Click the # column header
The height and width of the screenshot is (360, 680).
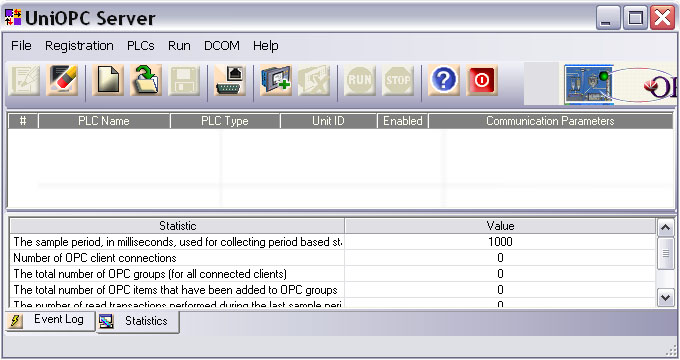pyautogui.click(x=23, y=121)
